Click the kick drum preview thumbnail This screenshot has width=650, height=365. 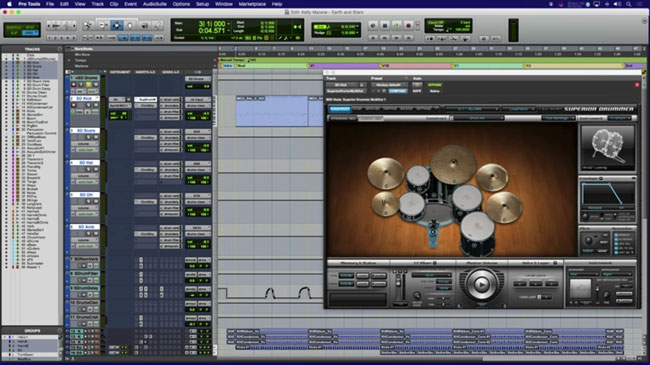[607, 147]
